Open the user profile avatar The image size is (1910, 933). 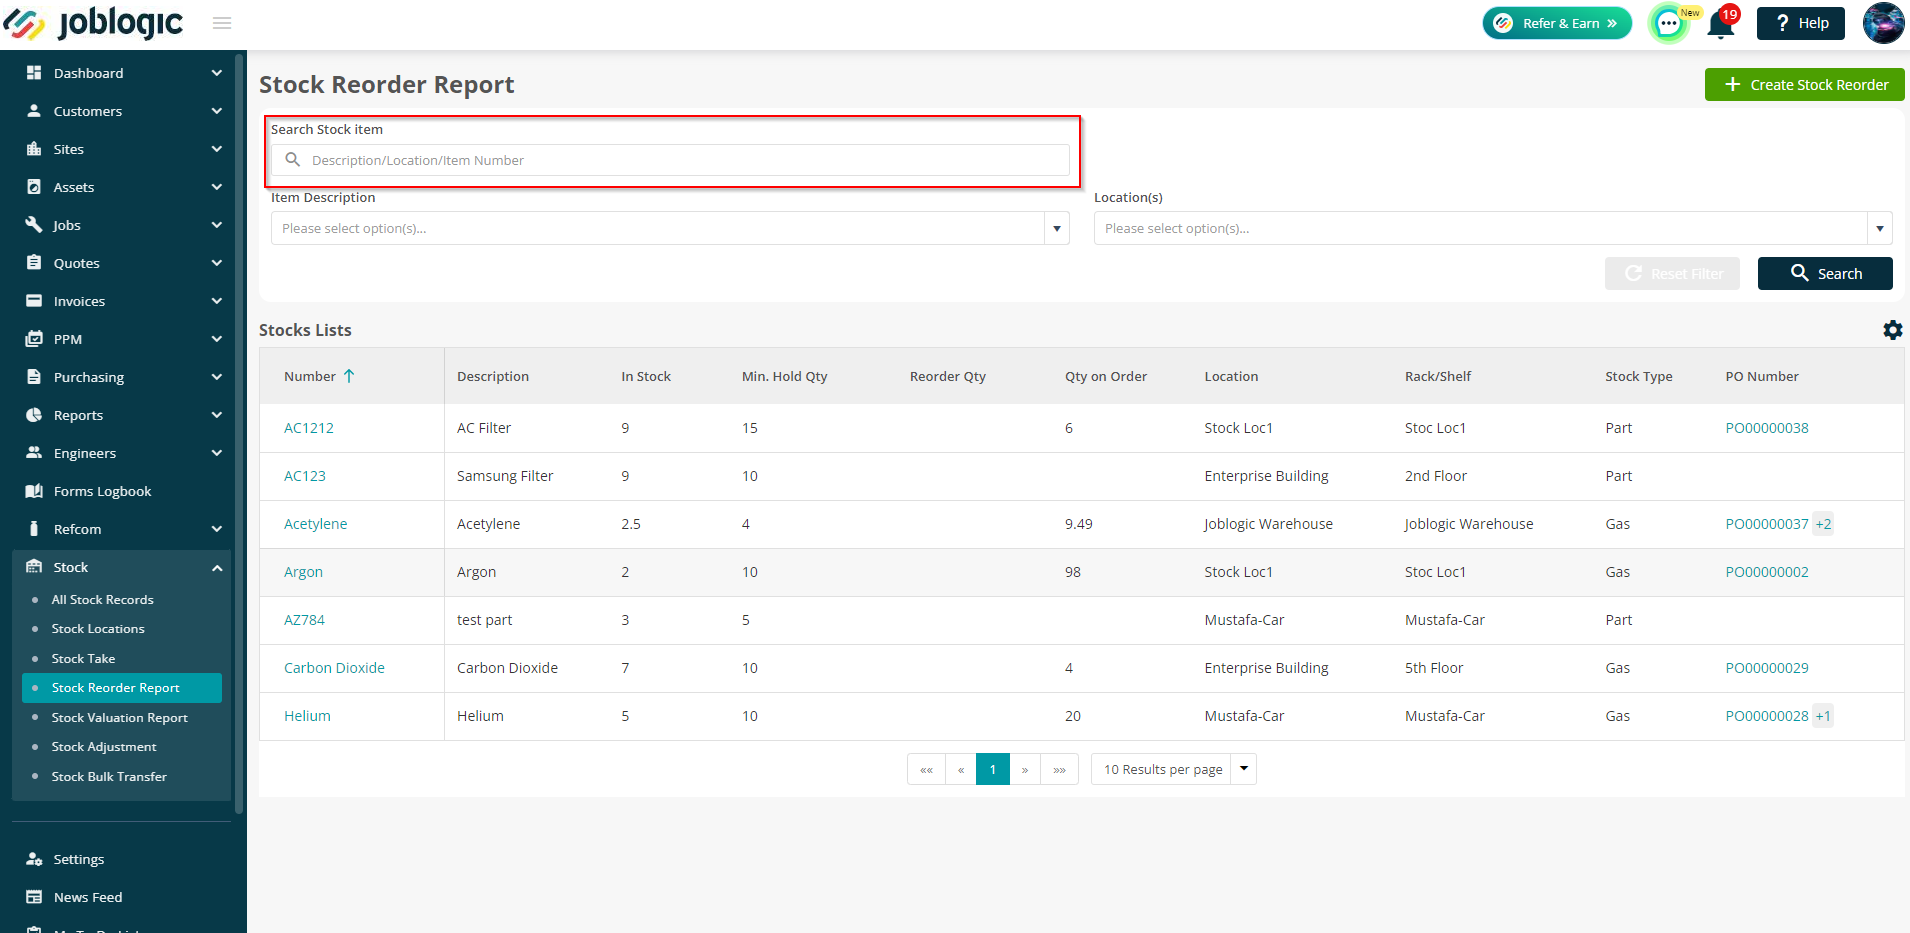(x=1883, y=23)
